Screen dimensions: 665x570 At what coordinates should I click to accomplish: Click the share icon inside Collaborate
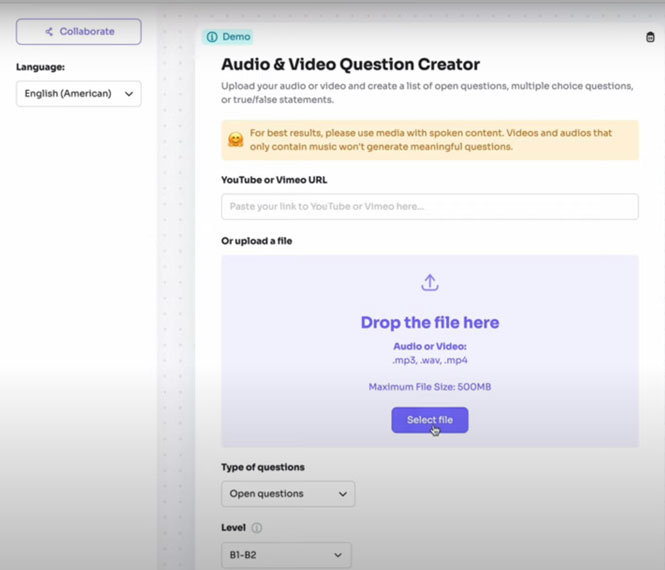pos(49,32)
